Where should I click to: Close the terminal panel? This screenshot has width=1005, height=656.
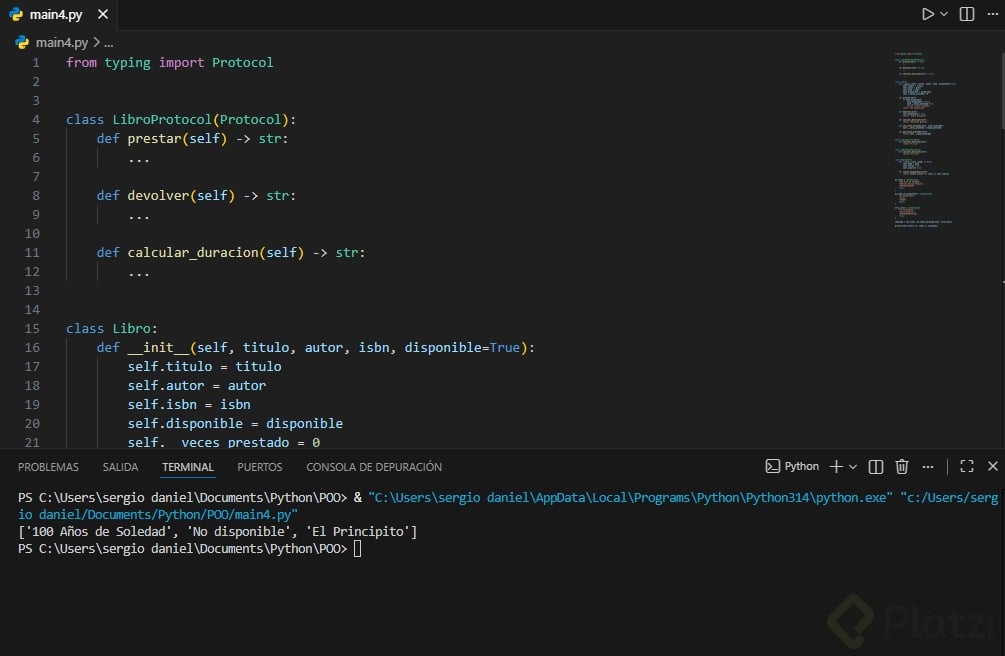(992, 466)
